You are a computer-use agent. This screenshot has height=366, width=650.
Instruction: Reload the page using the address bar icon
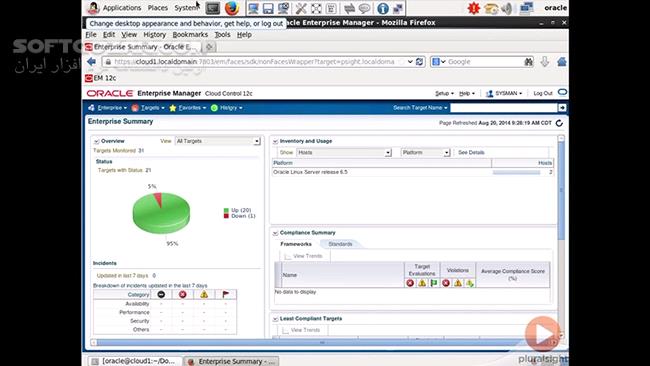coord(420,62)
